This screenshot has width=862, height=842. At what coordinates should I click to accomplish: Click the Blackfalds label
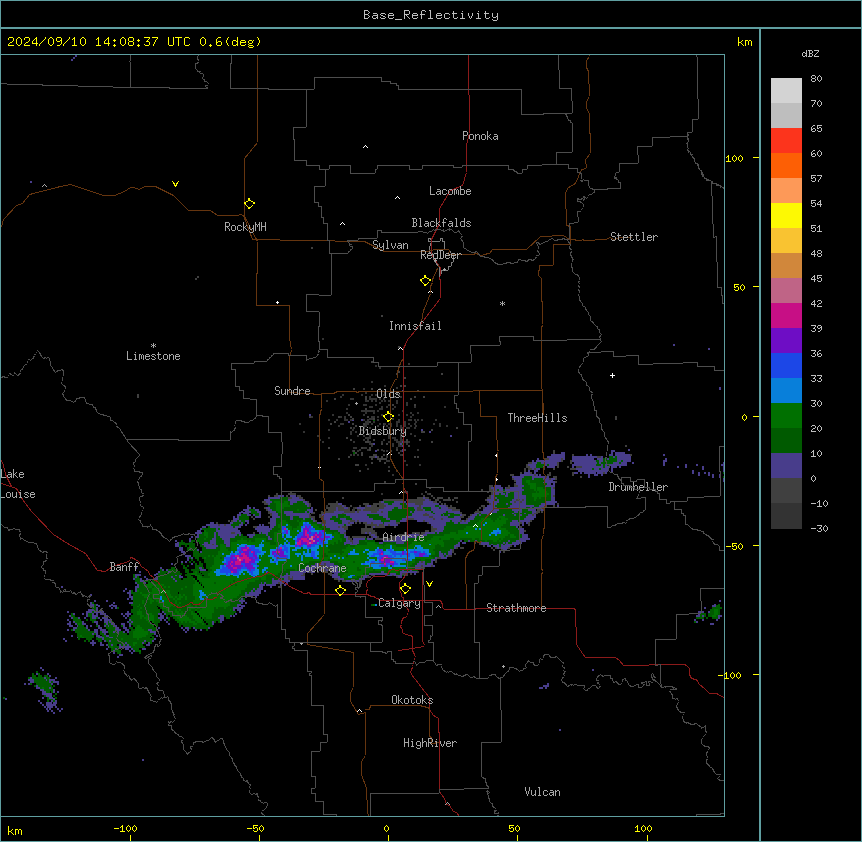[x=441, y=223]
